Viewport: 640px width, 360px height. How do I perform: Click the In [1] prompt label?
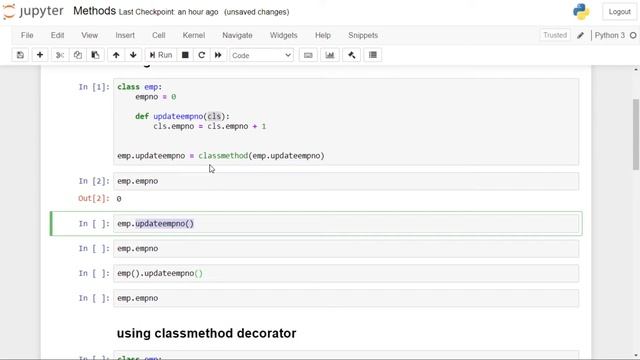point(94,87)
